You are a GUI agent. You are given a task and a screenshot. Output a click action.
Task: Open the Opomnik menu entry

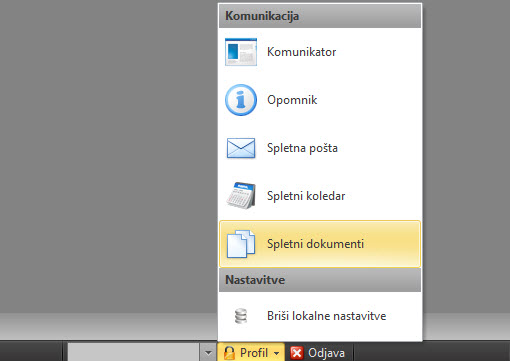pos(320,100)
